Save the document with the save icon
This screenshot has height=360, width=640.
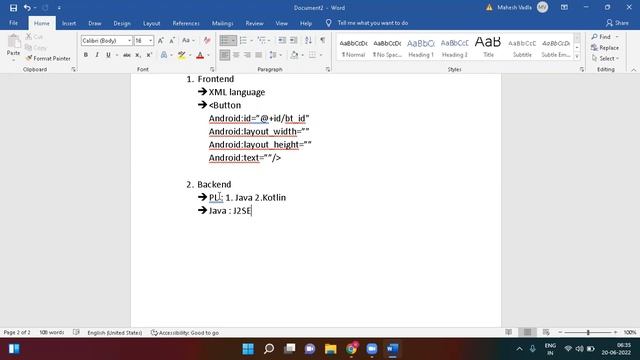point(13,8)
